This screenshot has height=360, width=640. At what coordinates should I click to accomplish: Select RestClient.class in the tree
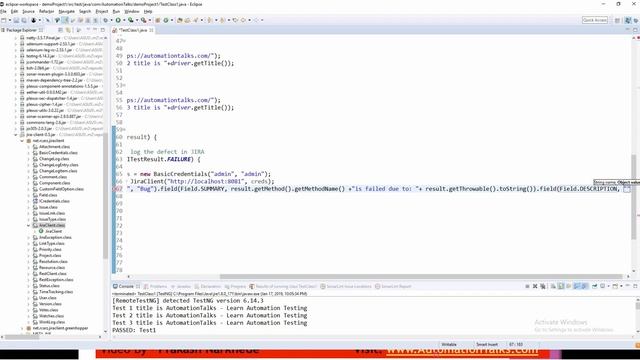[53, 273]
